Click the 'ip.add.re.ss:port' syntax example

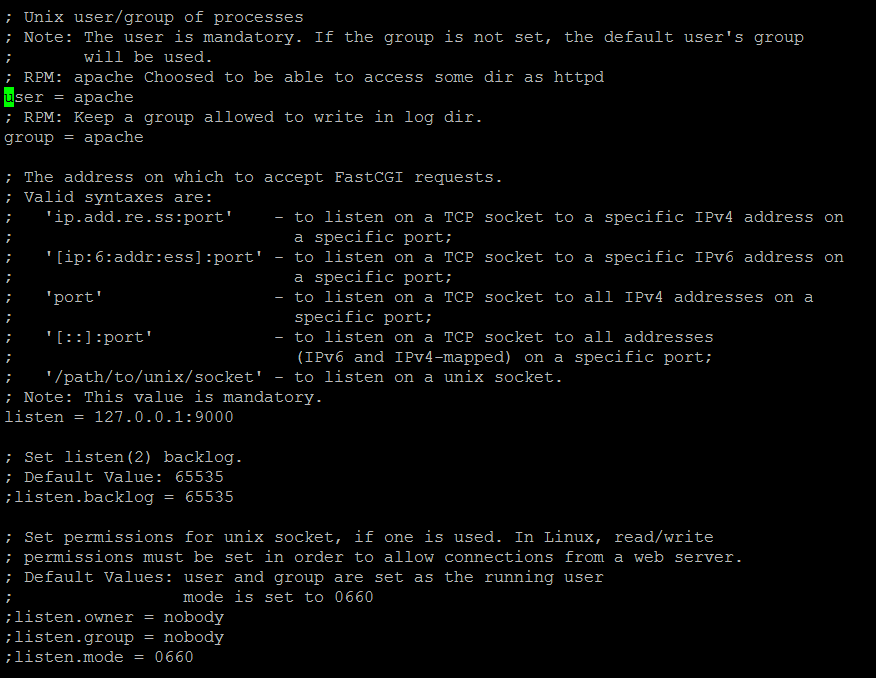point(139,217)
